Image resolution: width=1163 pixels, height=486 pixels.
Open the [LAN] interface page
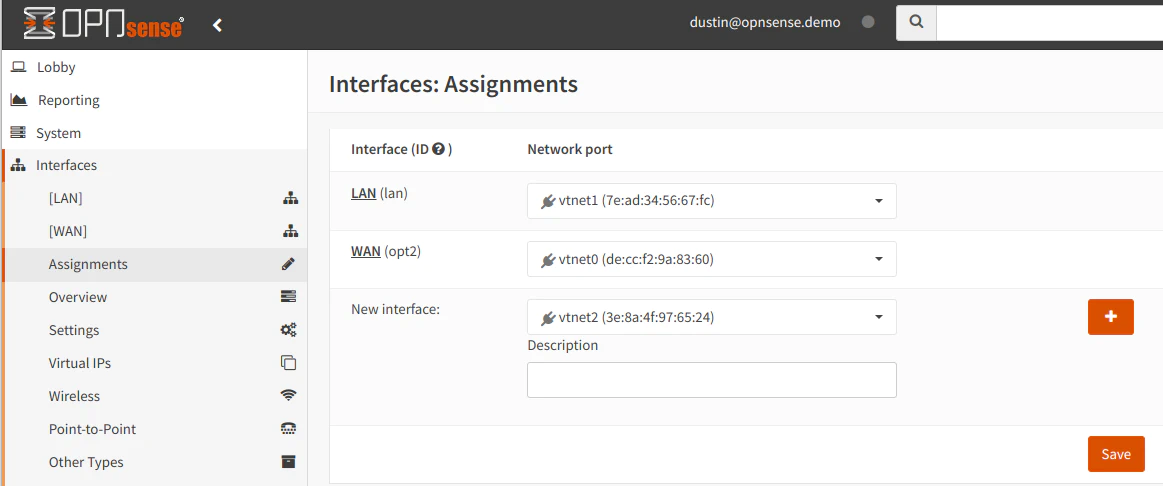[66, 198]
